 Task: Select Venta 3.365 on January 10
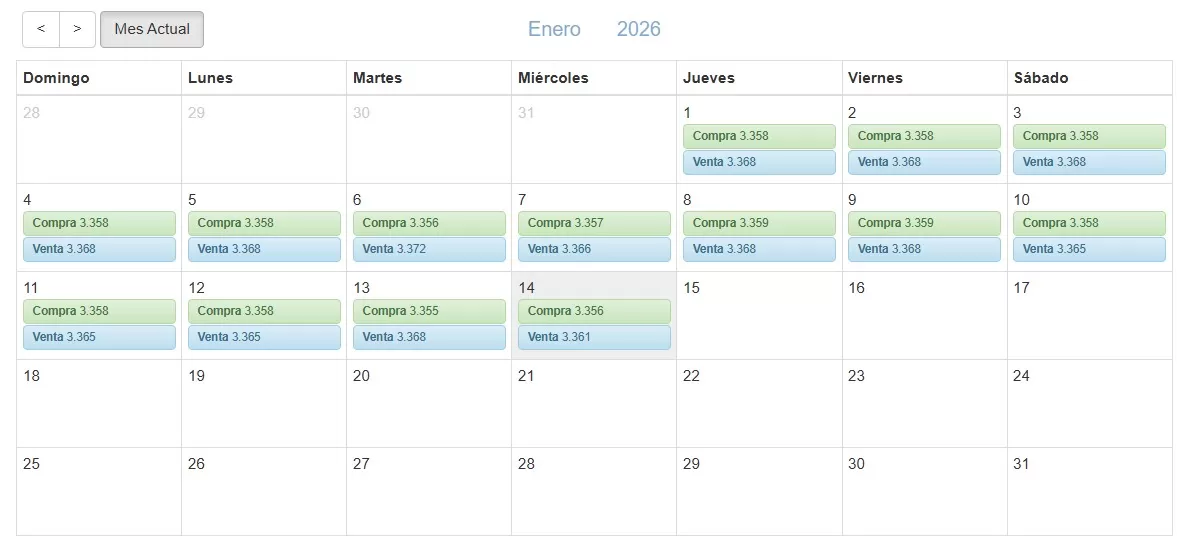(1089, 249)
